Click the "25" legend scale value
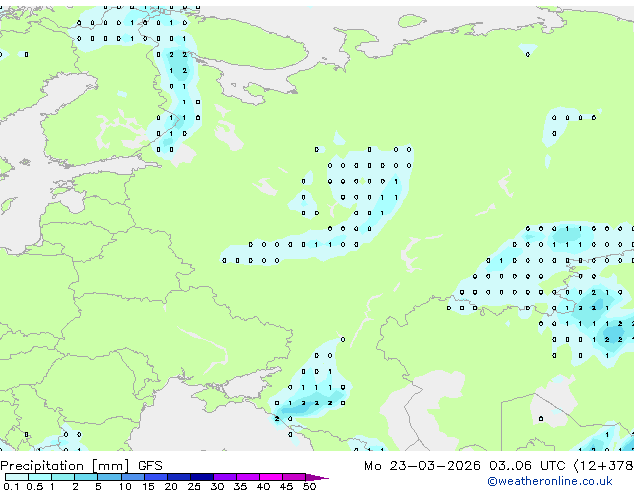 [x=194, y=486]
